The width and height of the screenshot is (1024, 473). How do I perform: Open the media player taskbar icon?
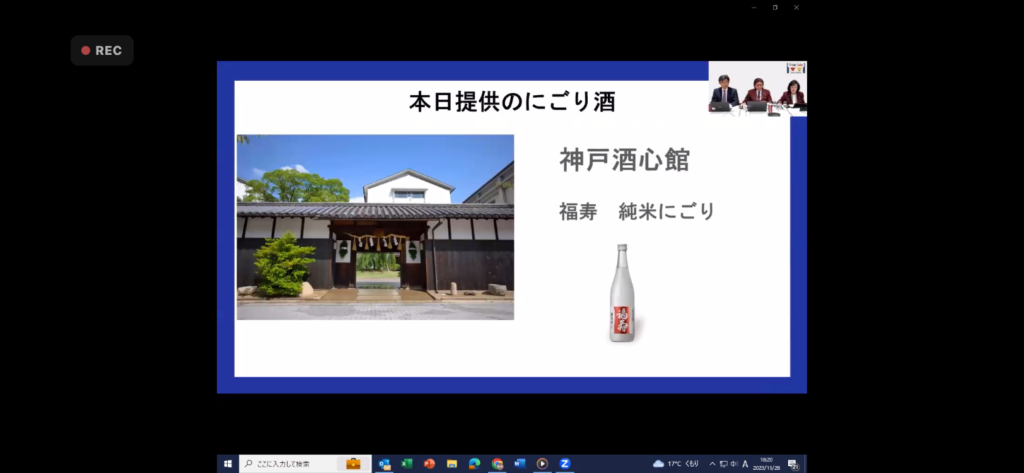click(542, 464)
